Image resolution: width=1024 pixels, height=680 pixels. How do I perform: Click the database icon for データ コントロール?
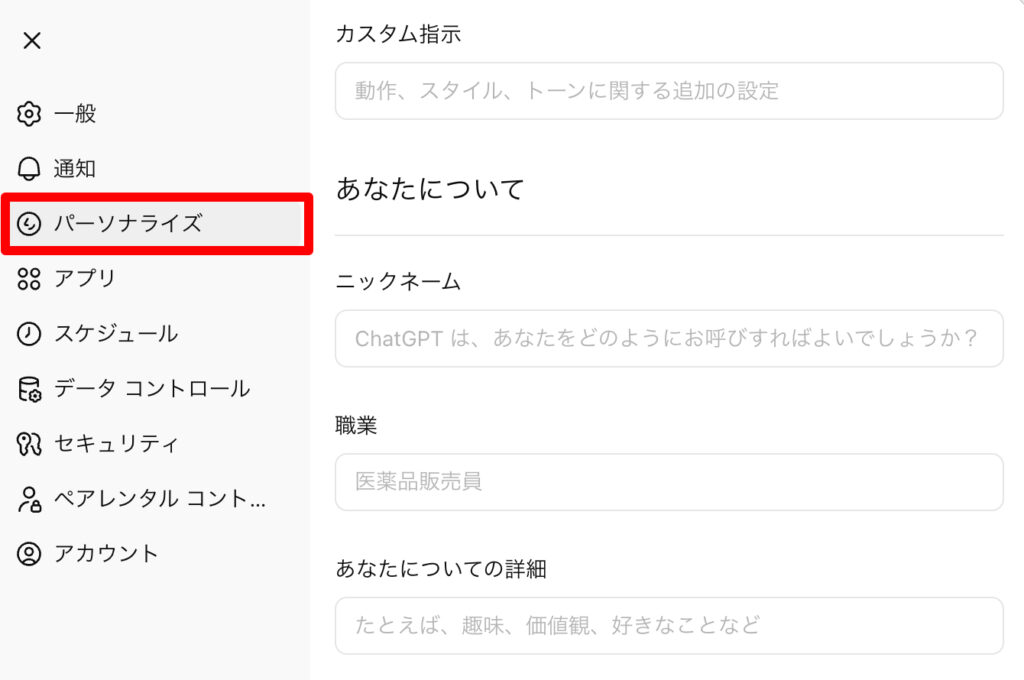29,389
